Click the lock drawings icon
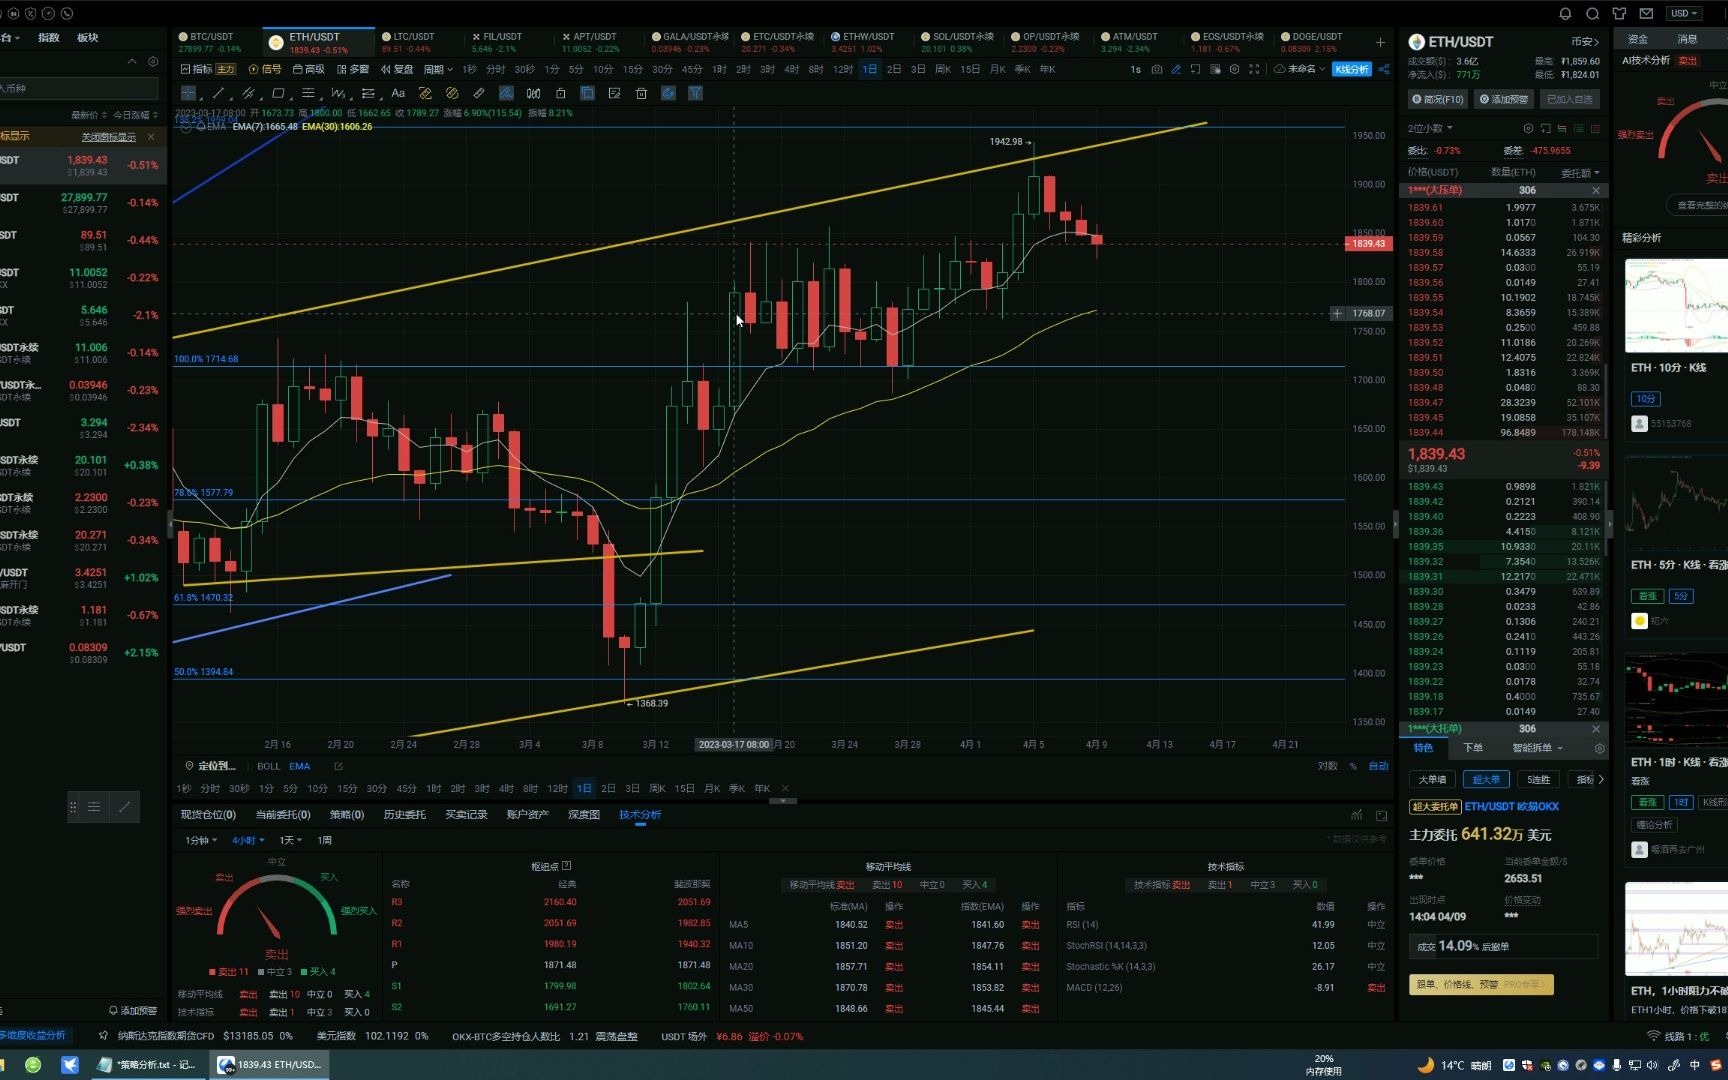 (x=560, y=93)
